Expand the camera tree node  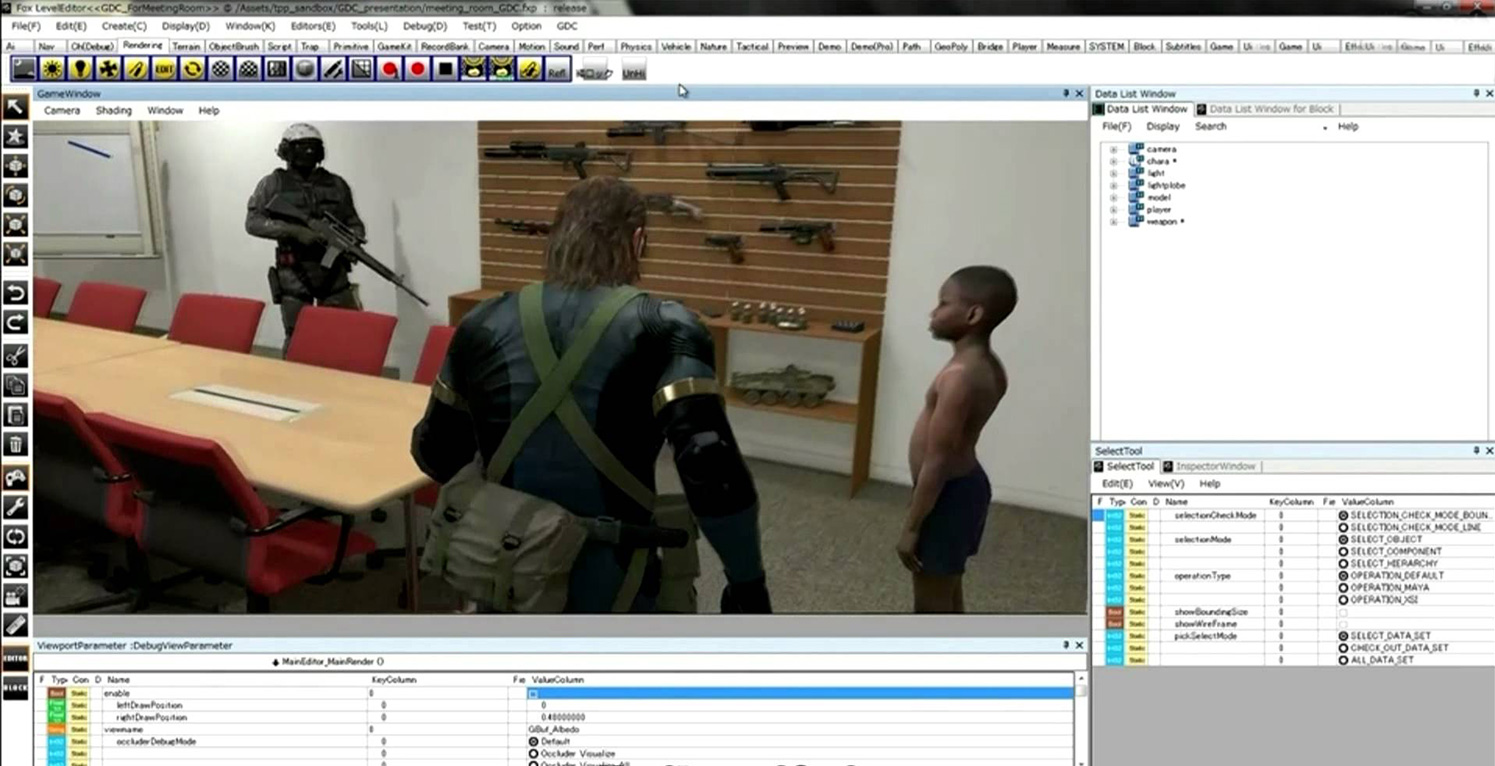point(1113,150)
